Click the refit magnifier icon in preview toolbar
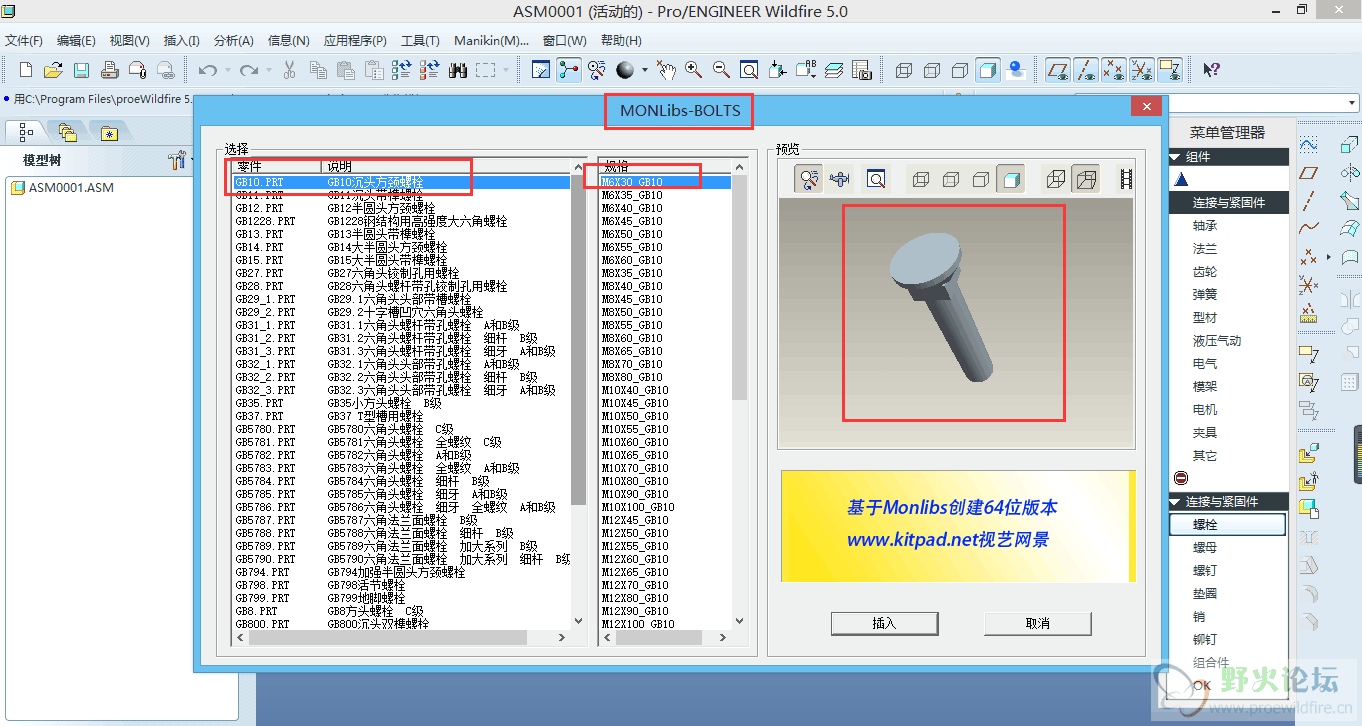This screenshot has height=726, width=1362. tap(876, 179)
